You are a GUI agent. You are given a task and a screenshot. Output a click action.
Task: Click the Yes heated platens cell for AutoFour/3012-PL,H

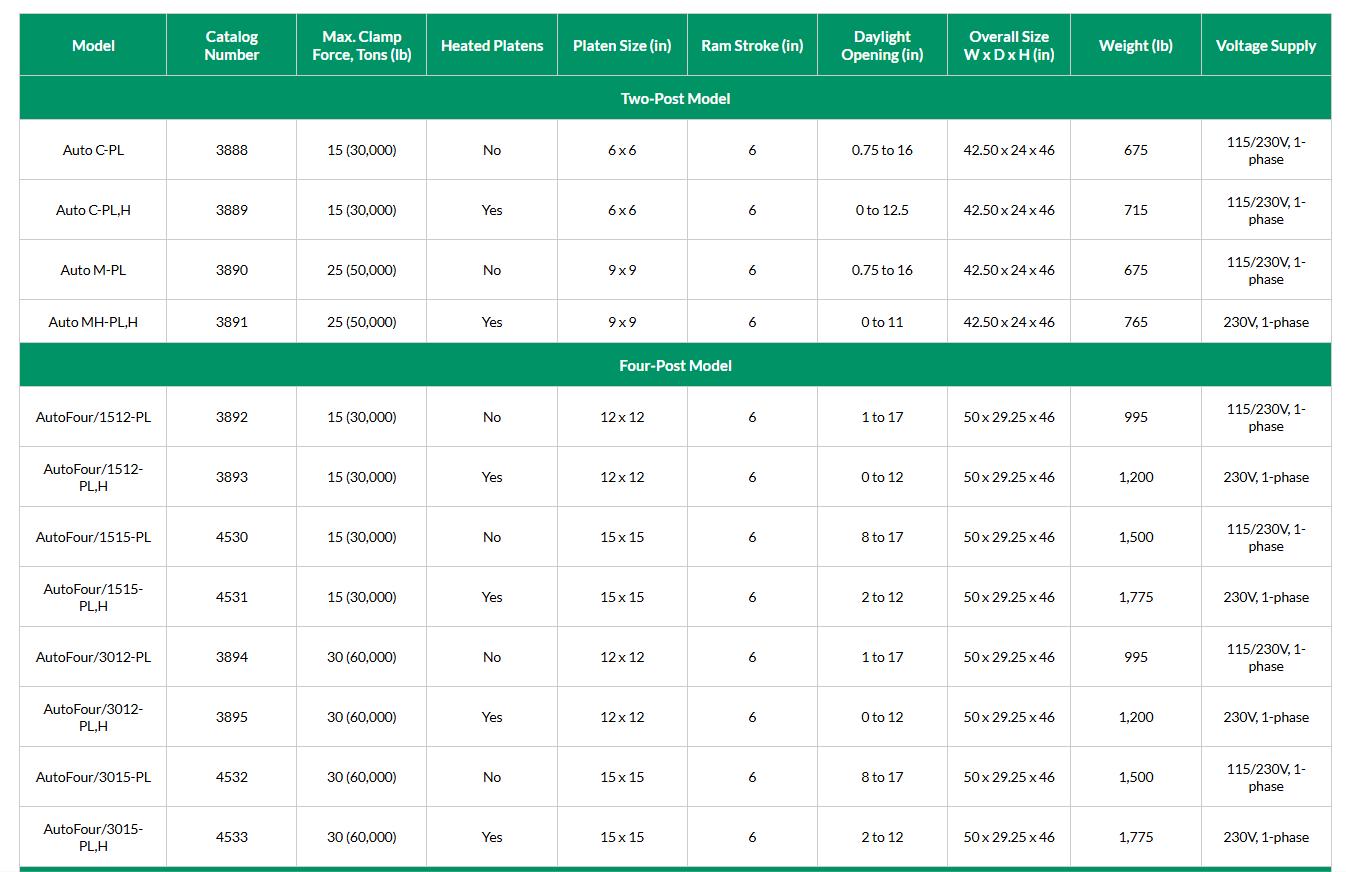(492, 717)
